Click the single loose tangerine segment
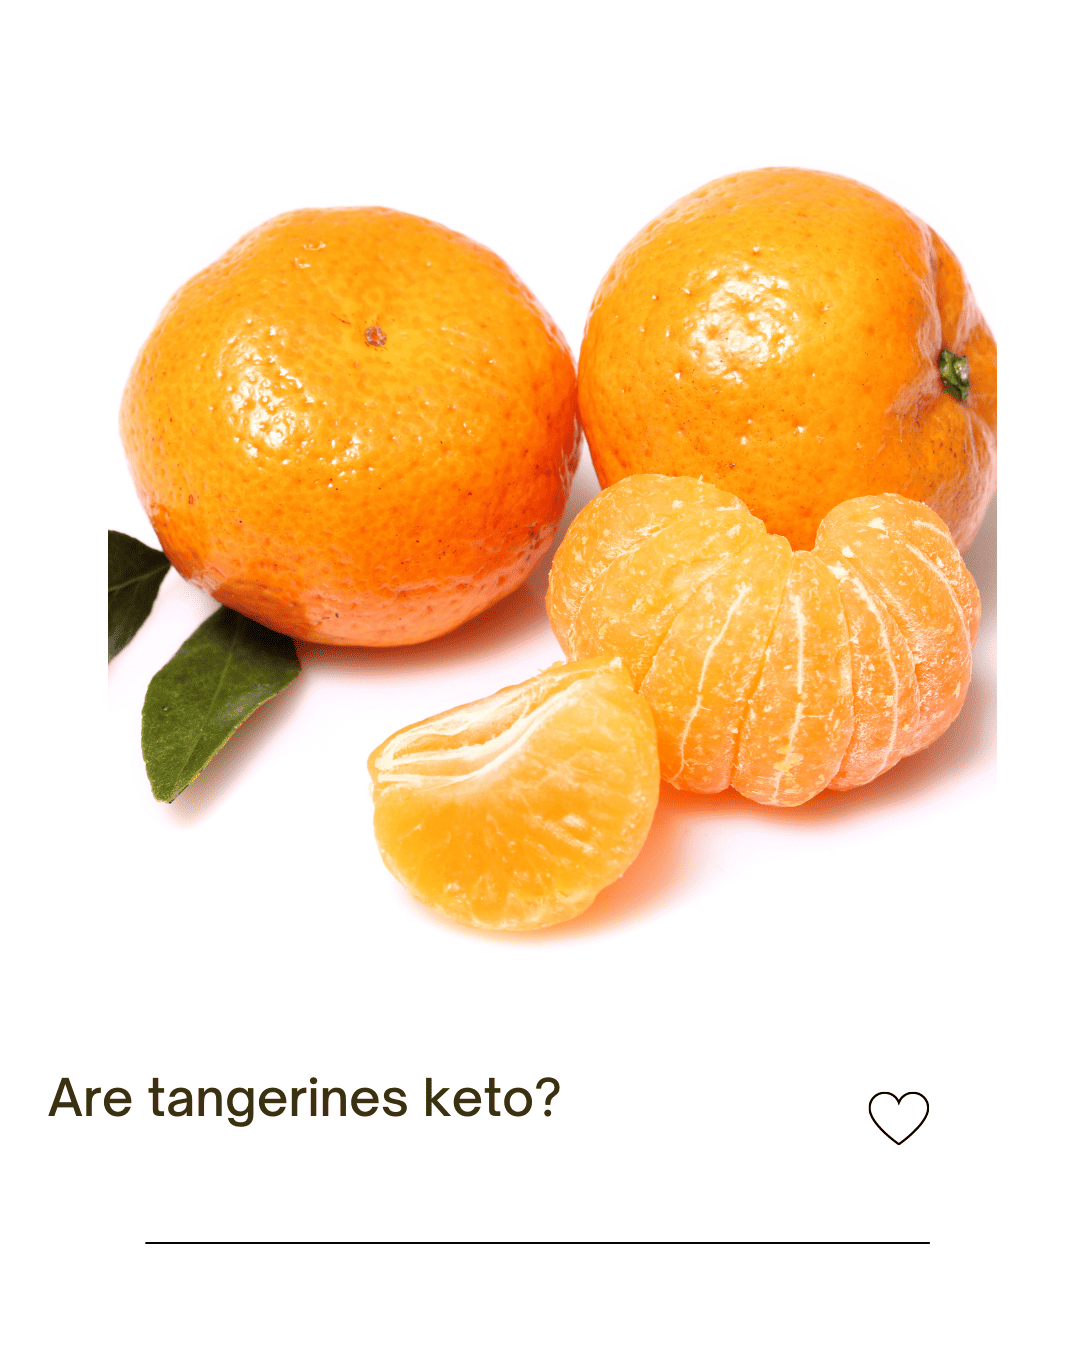Image resolution: width=1080 pixels, height=1350 pixels. tap(513, 794)
